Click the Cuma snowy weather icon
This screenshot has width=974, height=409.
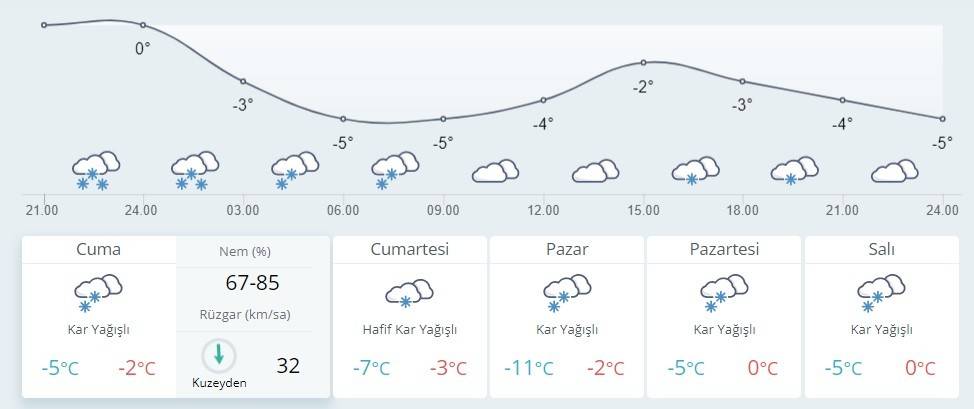(x=98, y=293)
